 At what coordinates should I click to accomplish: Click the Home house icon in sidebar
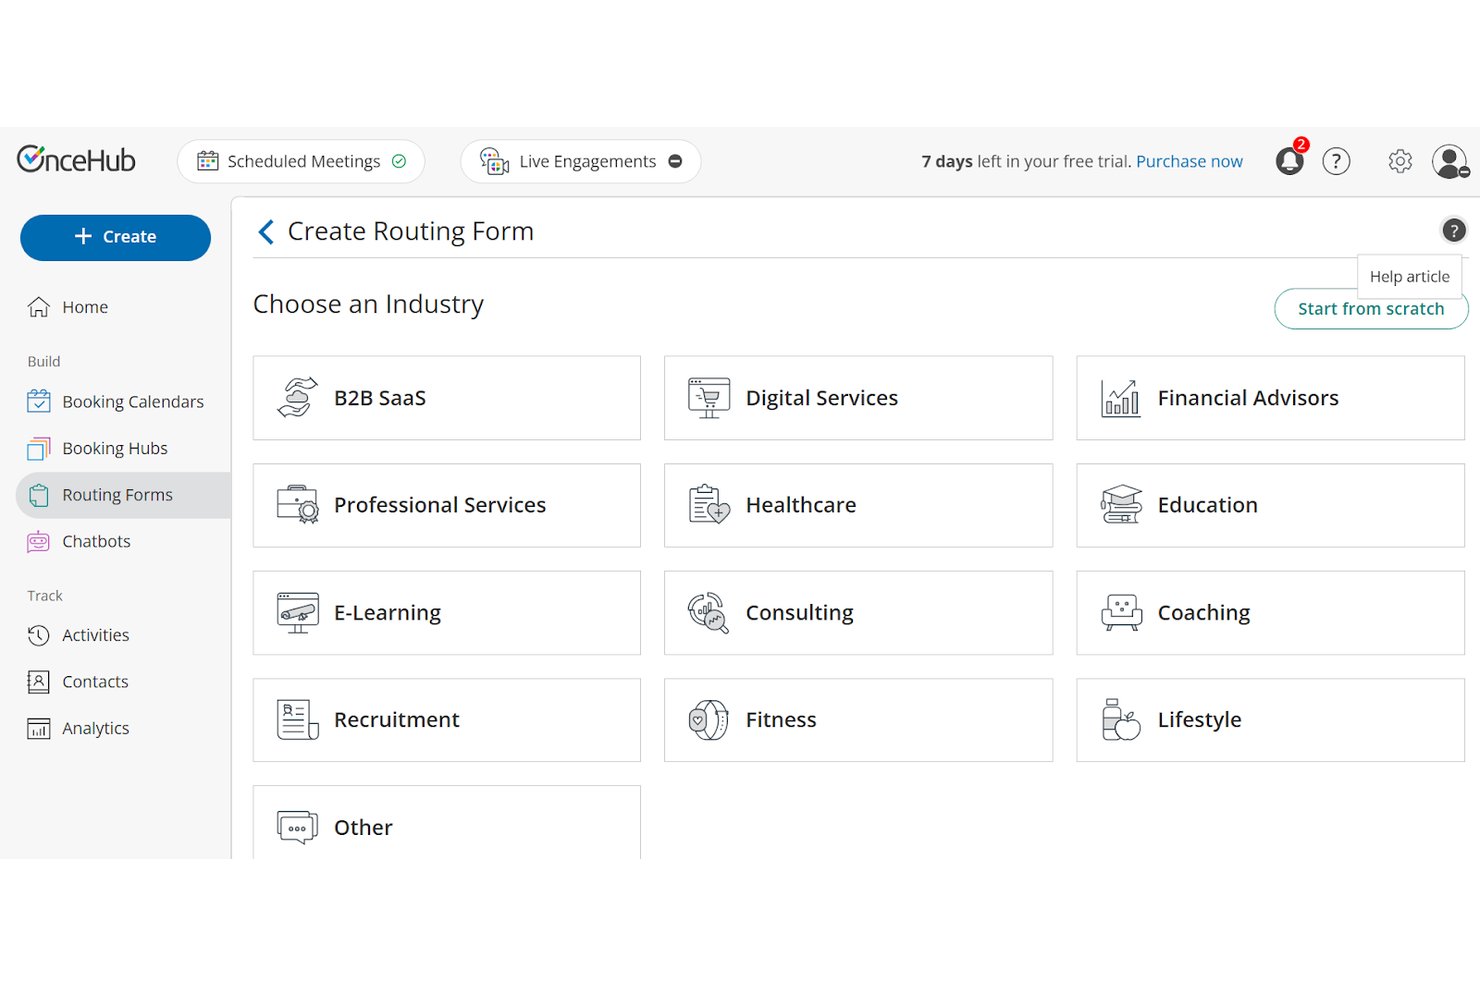[39, 307]
